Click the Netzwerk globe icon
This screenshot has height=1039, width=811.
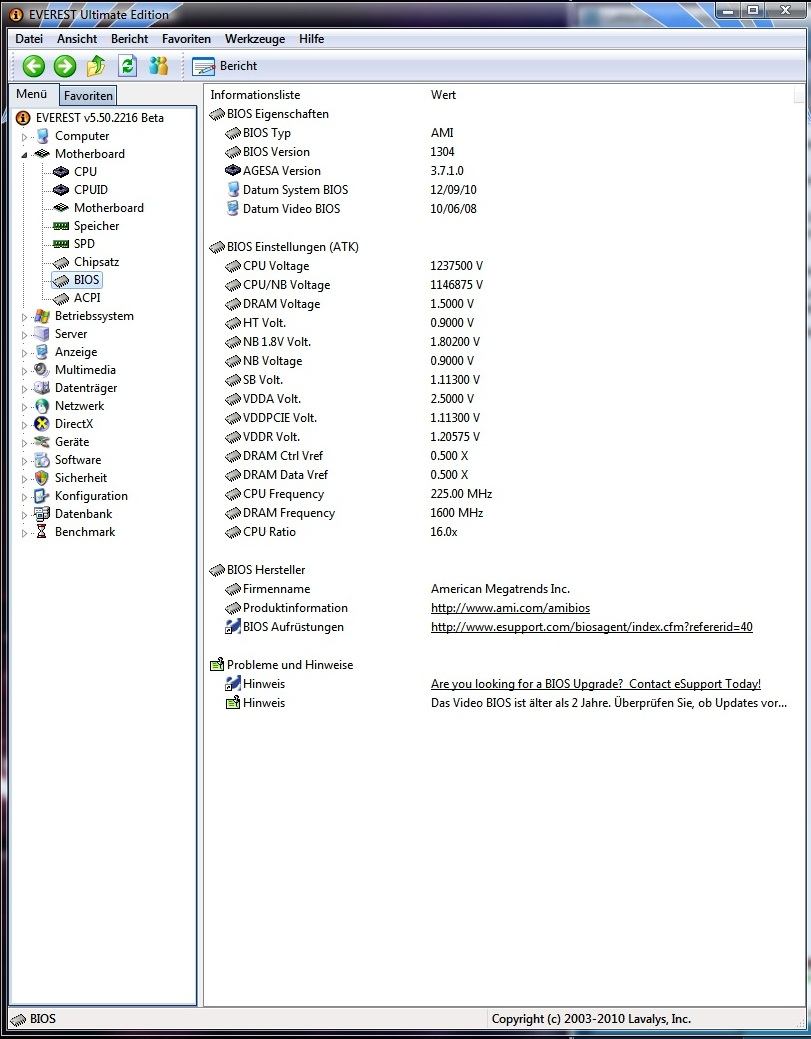pyautogui.click(x=42, y=406)
